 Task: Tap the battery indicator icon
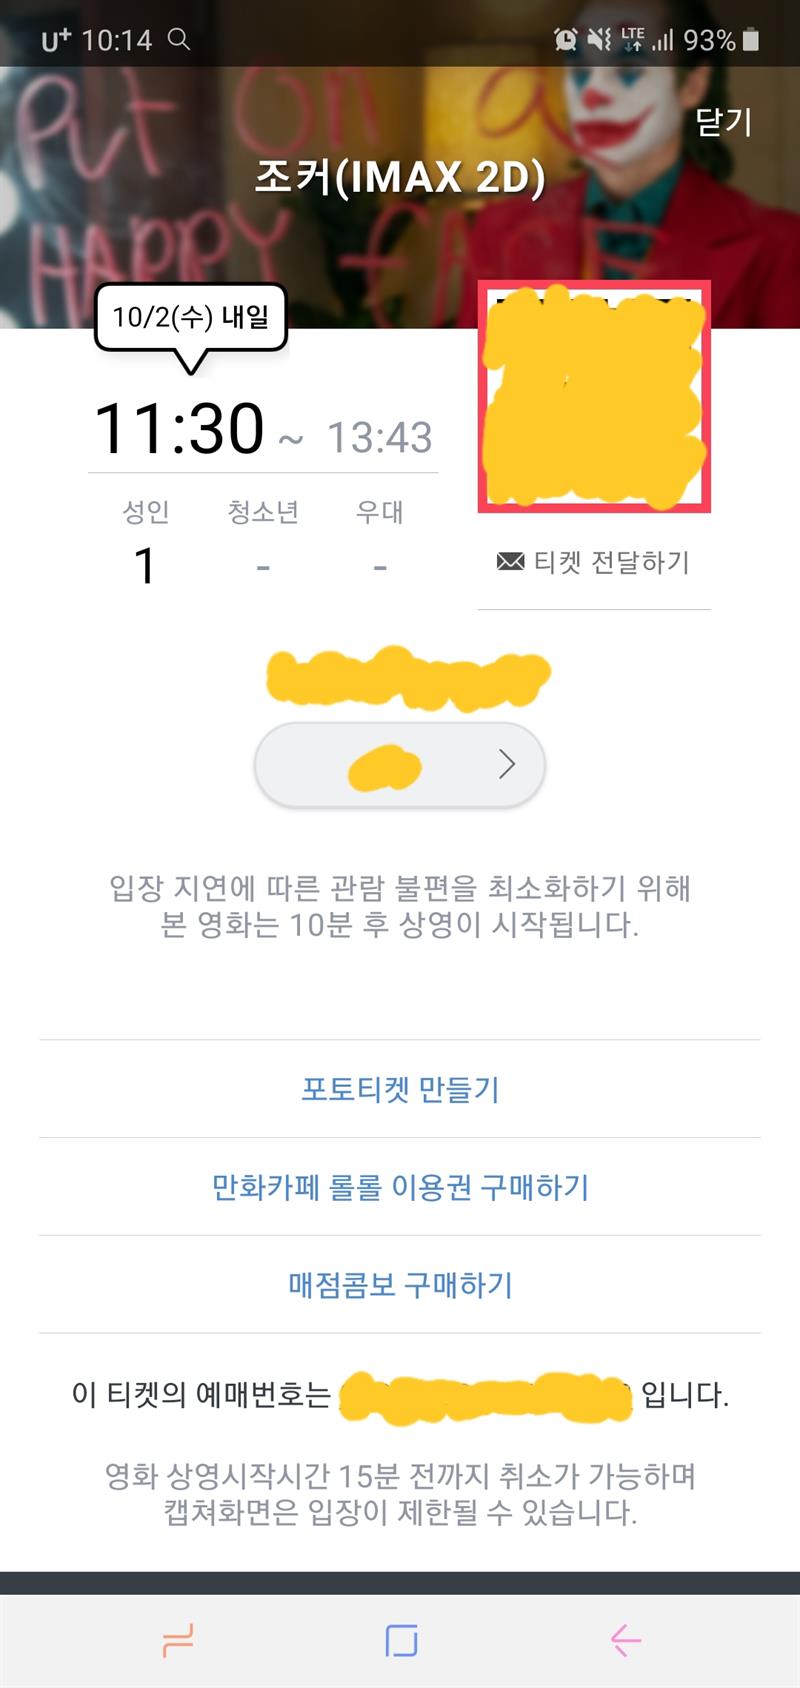[751, 39]
